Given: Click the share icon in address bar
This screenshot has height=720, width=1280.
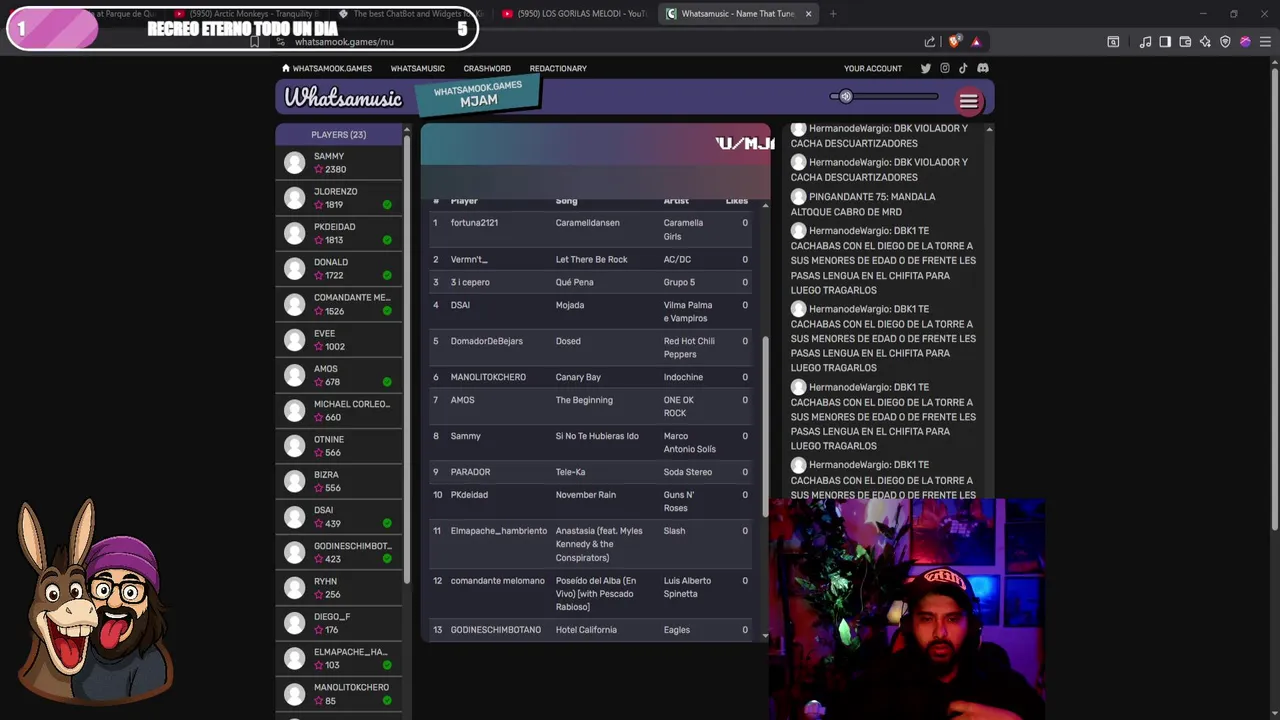Looking at the screenshot, I should tap(930, 42).
